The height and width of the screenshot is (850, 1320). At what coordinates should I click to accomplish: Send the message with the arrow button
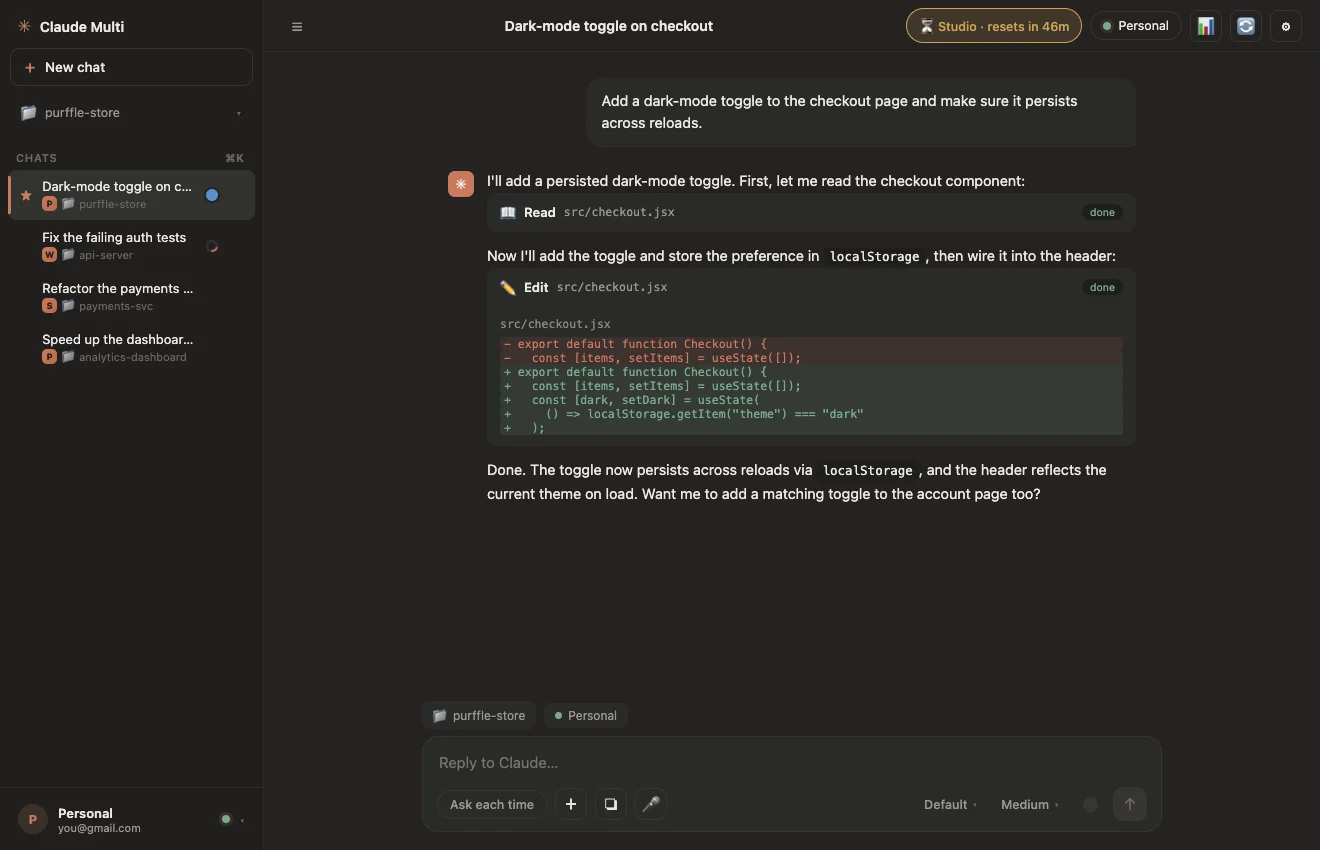point(1130,804)
